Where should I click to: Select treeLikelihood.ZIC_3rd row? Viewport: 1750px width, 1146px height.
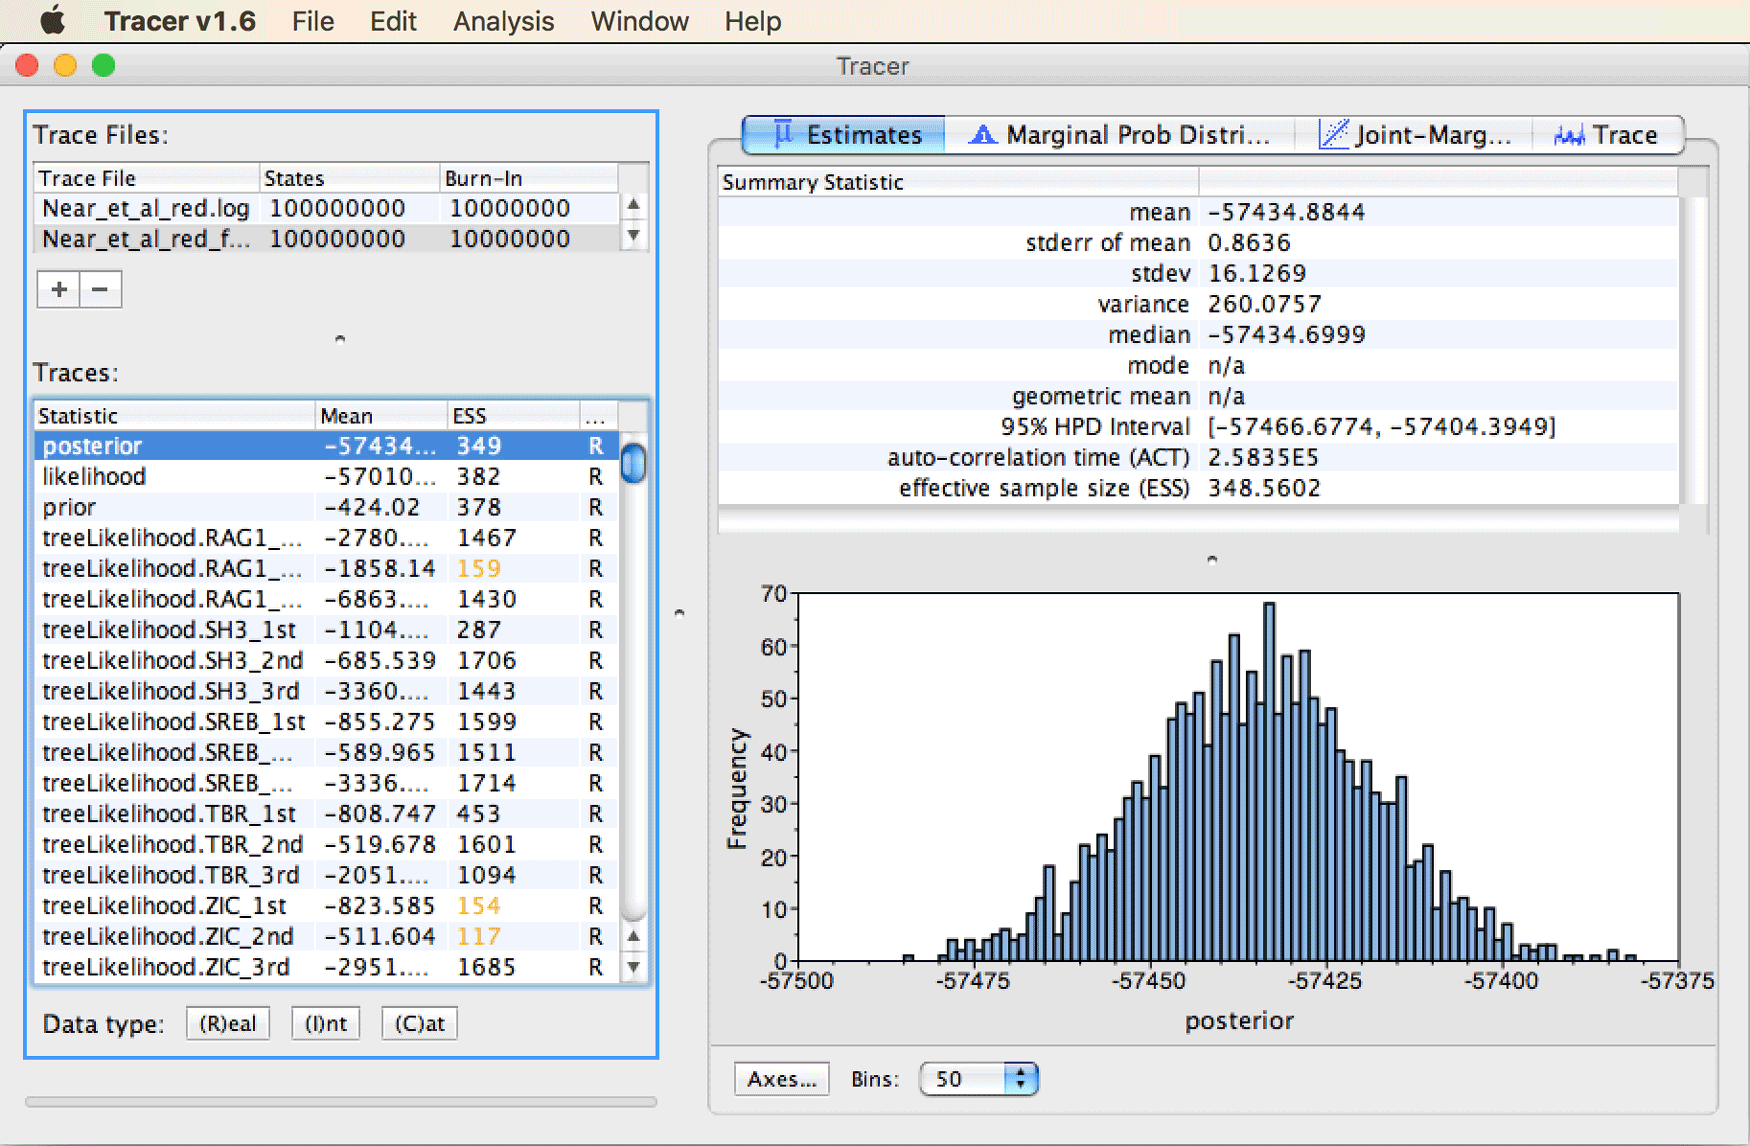pyautogui.click(x=326, y=967)
